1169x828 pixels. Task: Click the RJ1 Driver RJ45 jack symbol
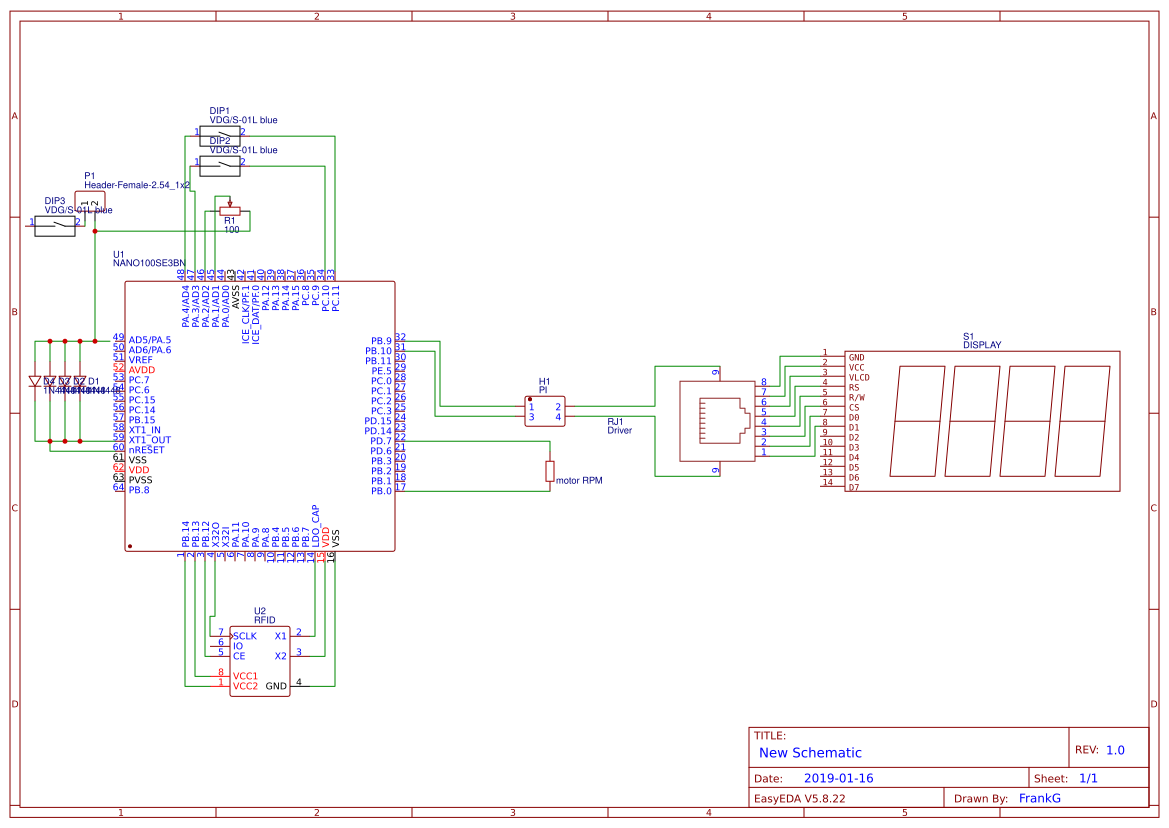coord(715,420)
